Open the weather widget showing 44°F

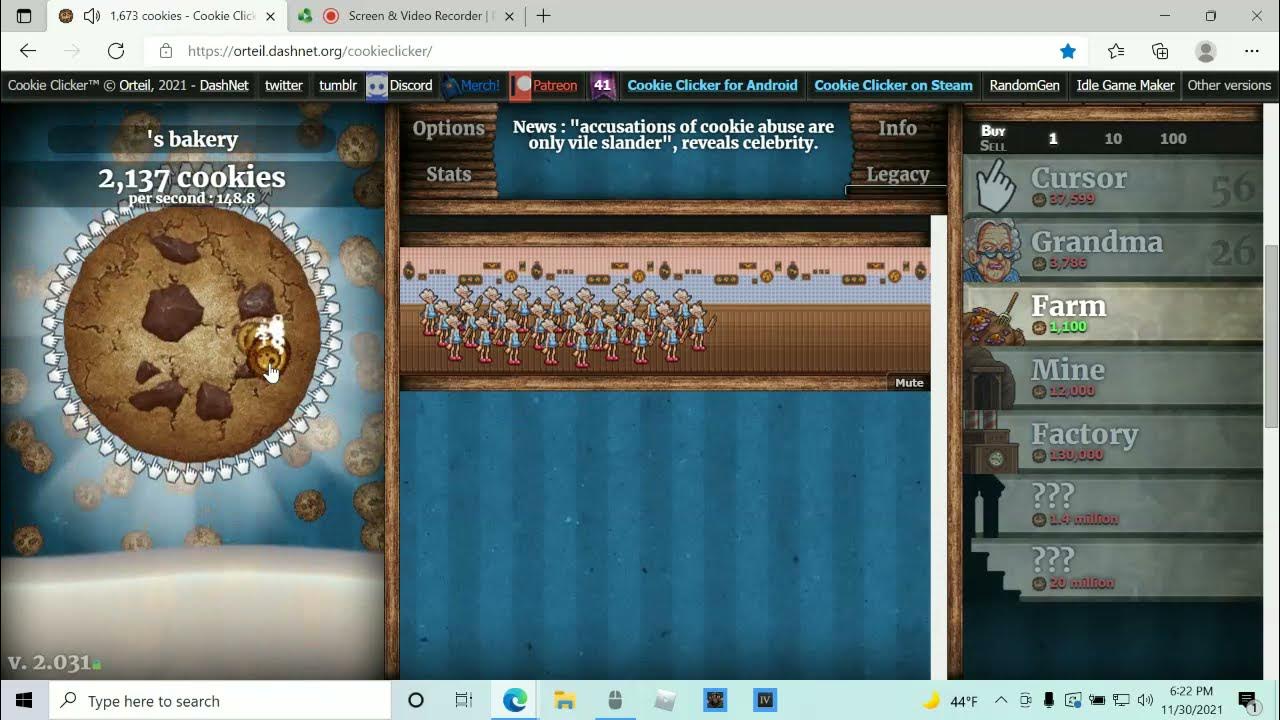tap(950, 700)
